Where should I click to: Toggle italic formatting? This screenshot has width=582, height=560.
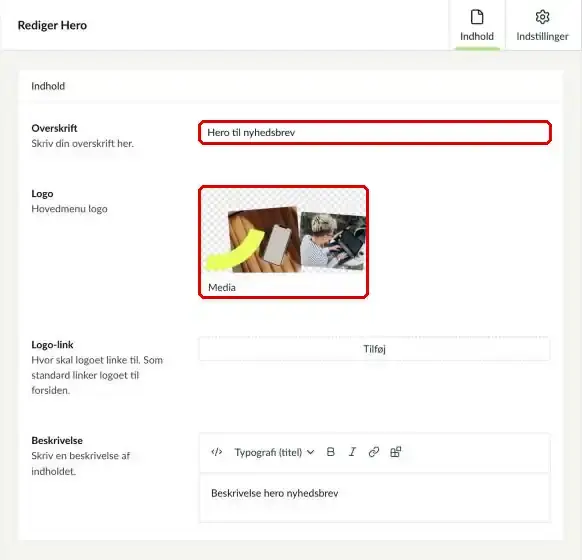click(352, 452)
